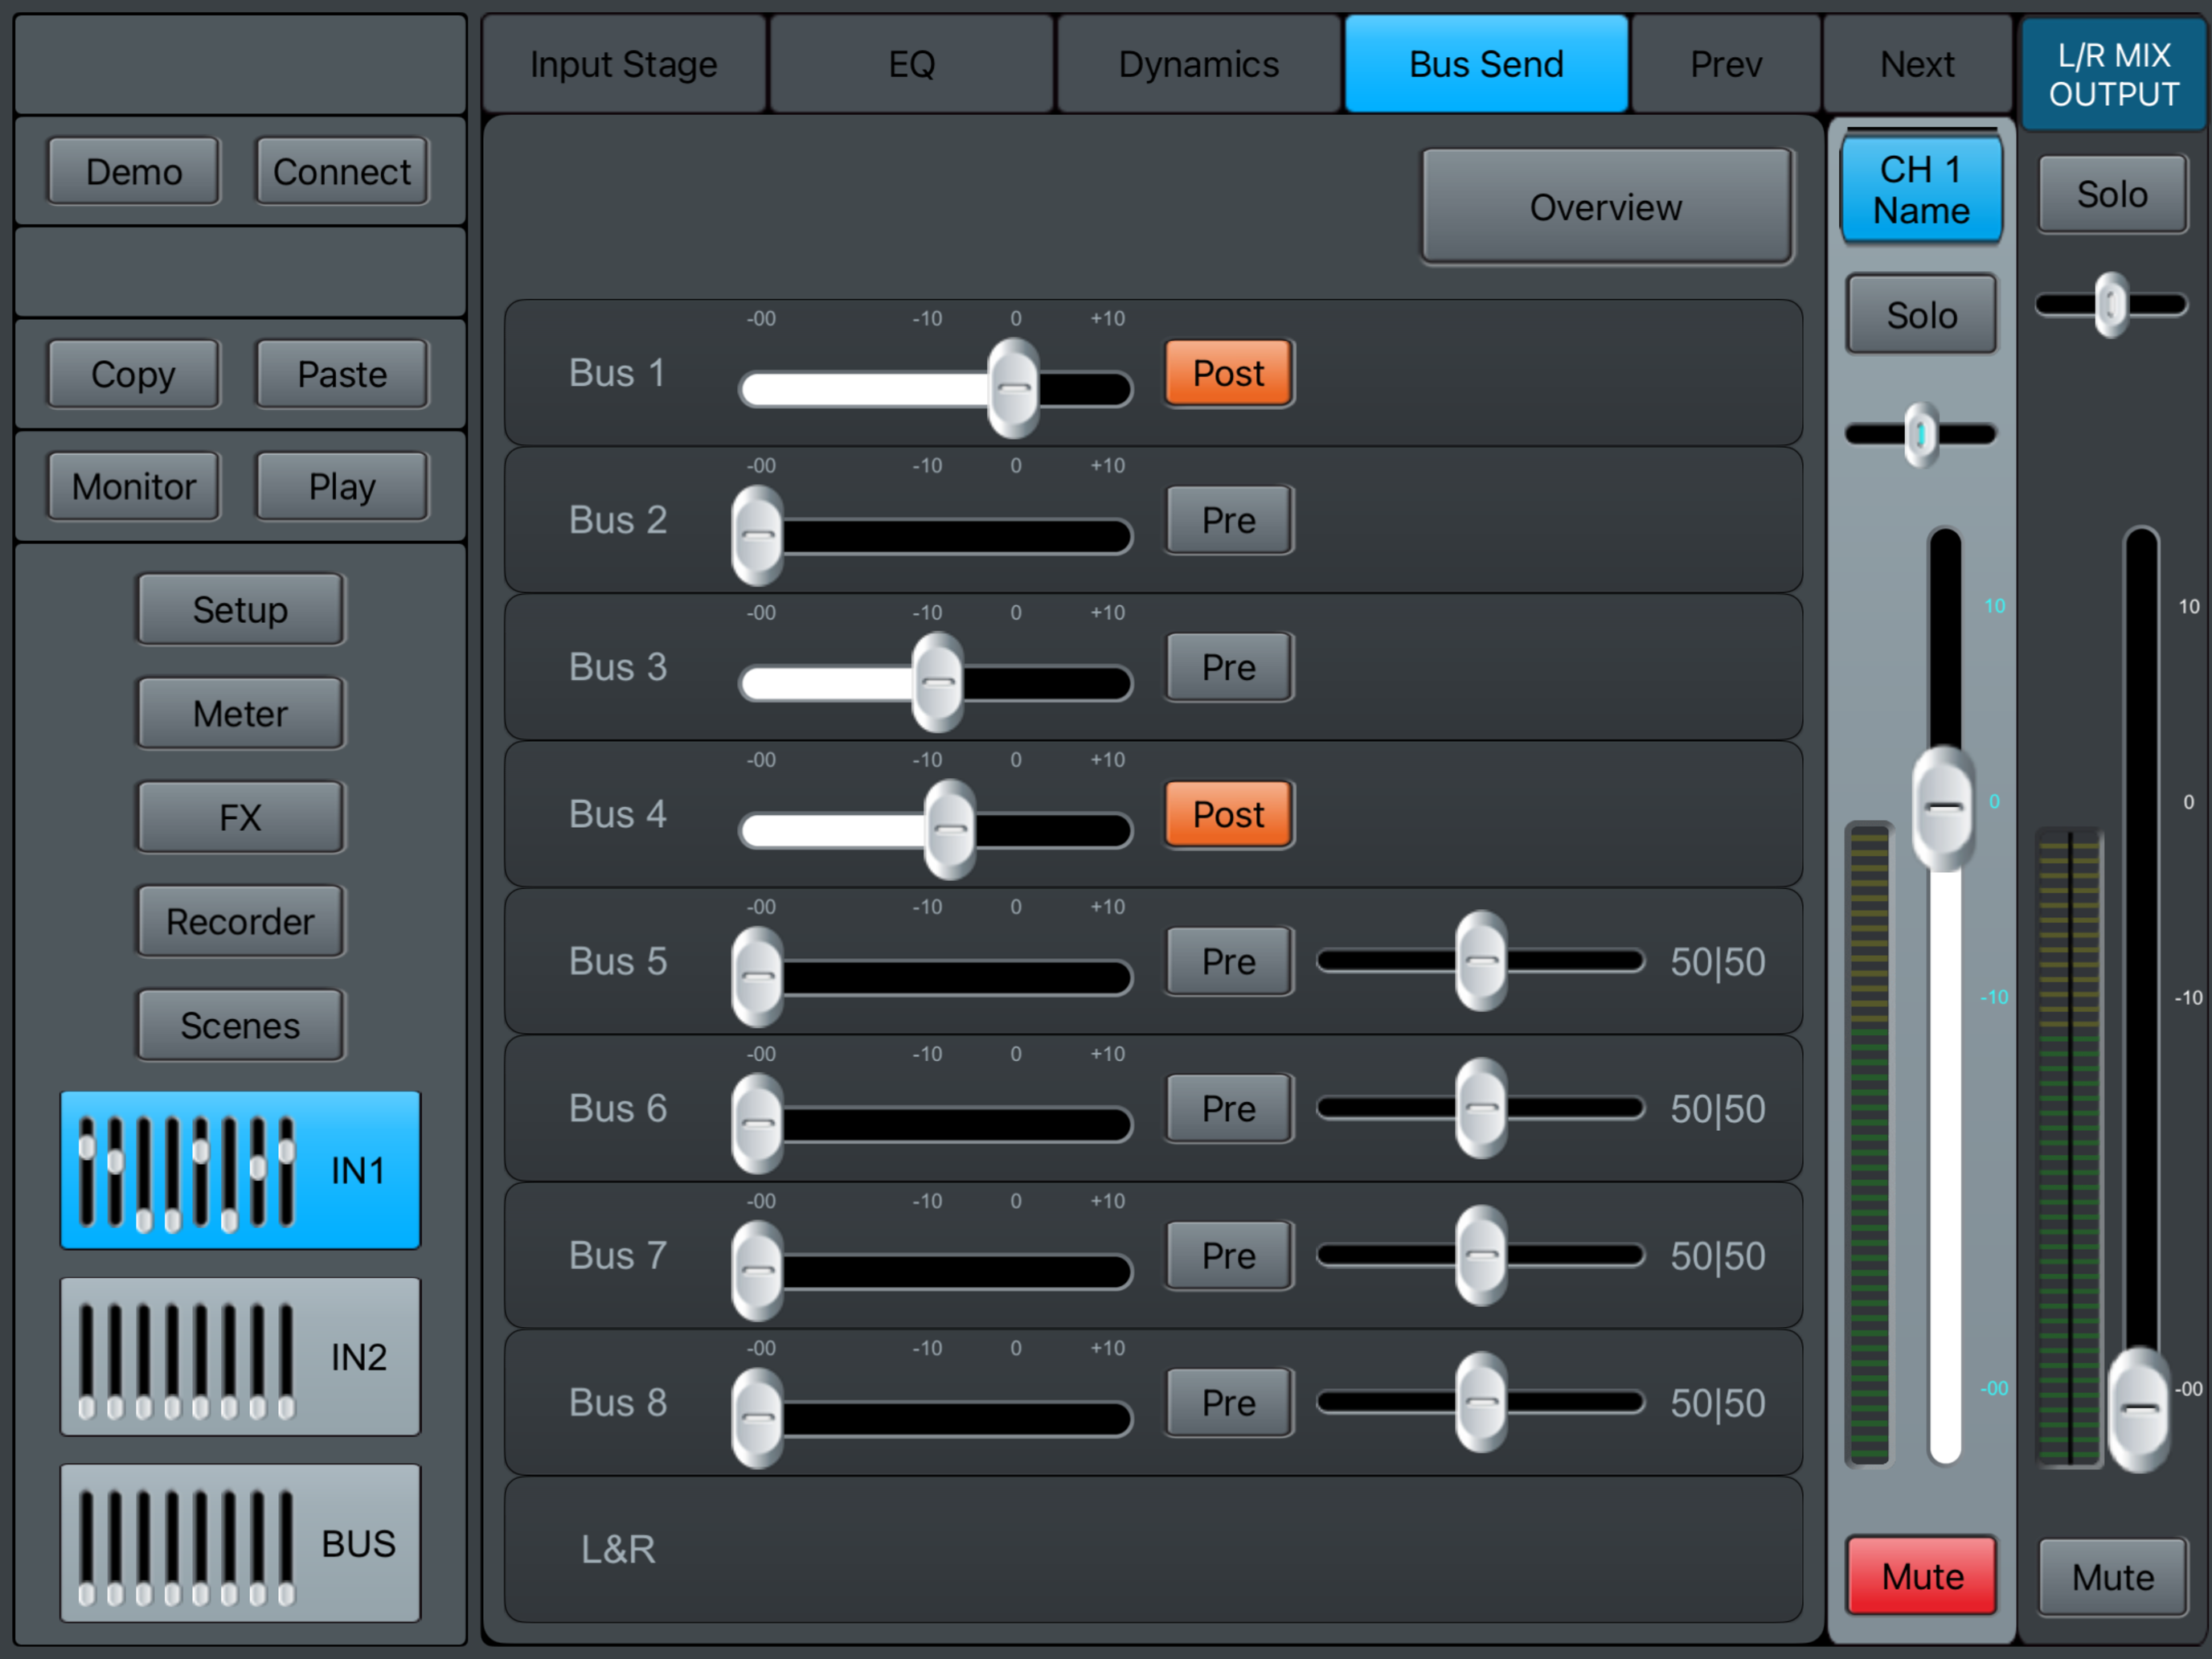The width and height of the screenshot is (2212, 1659).
Task: Select the BUS fader bank thumbnail
Action: [240, 1543]
